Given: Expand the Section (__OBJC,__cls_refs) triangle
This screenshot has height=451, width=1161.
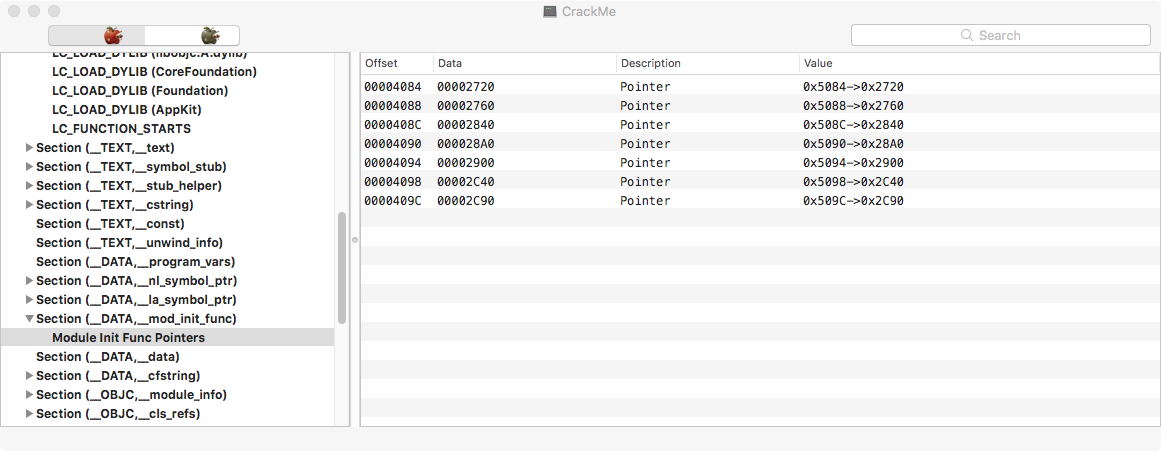Looking at the screenshot, I should click(29, 414).
